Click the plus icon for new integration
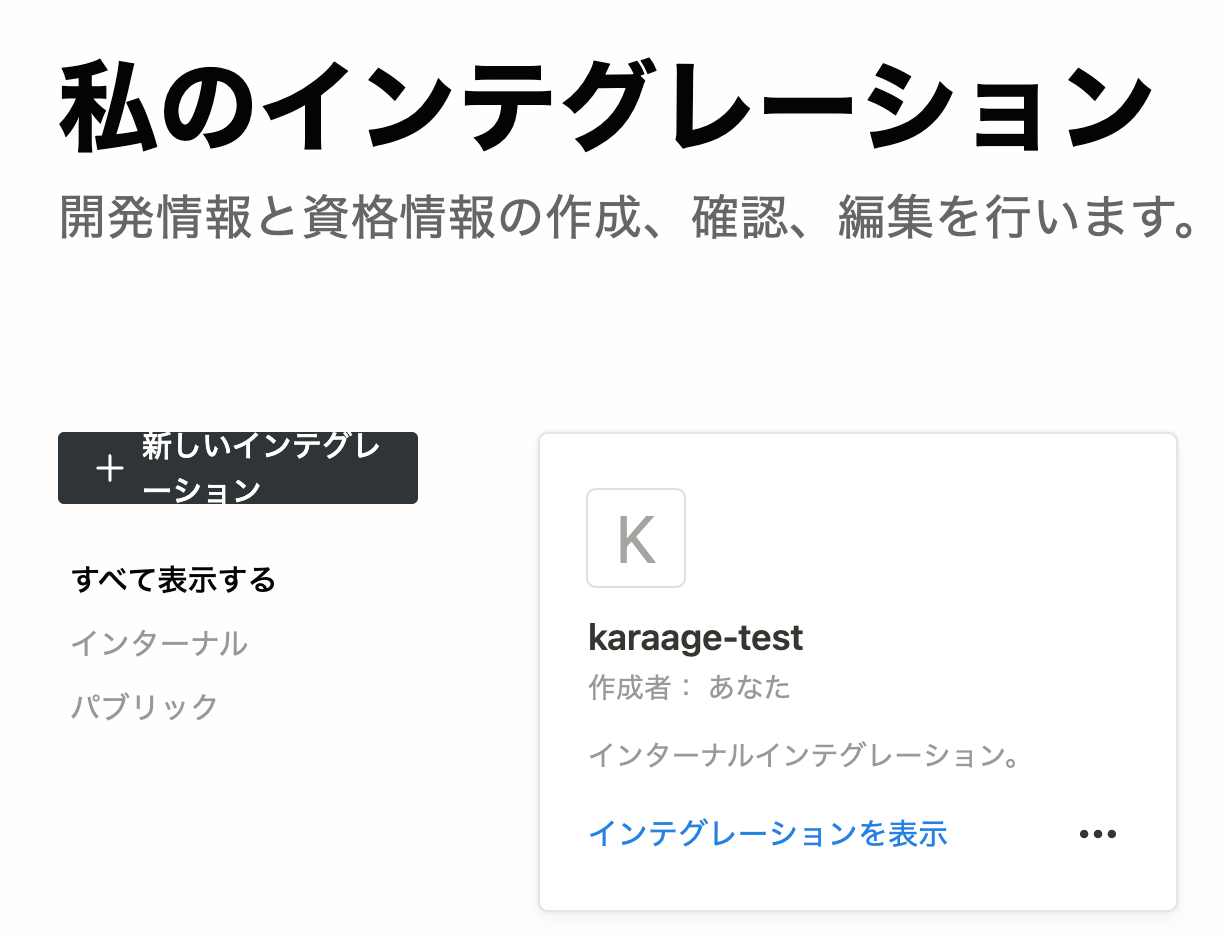 [109, 468]
